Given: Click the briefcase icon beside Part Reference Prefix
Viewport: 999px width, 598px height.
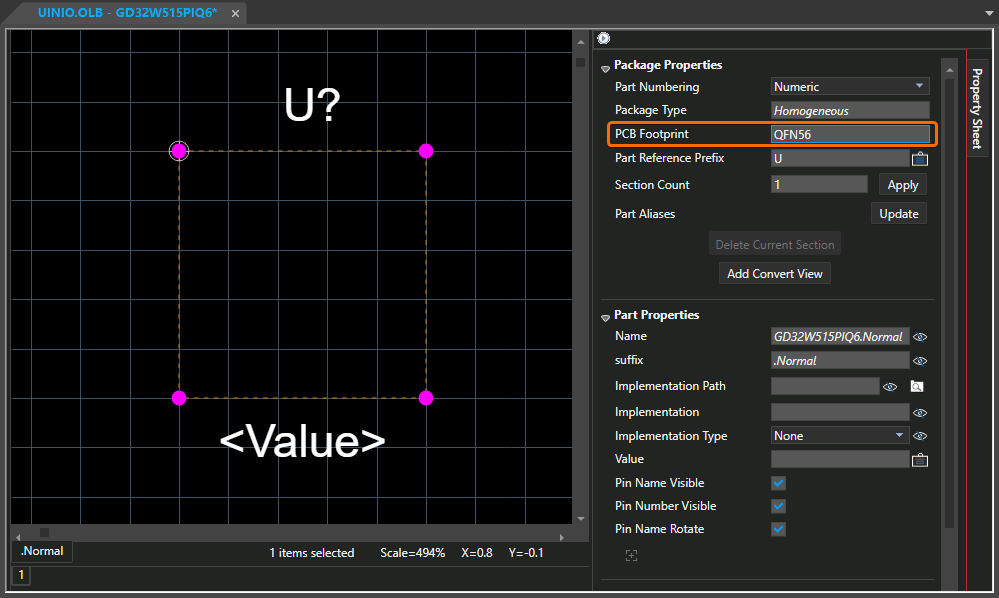Looking at the screenshot, I should 921,158.
